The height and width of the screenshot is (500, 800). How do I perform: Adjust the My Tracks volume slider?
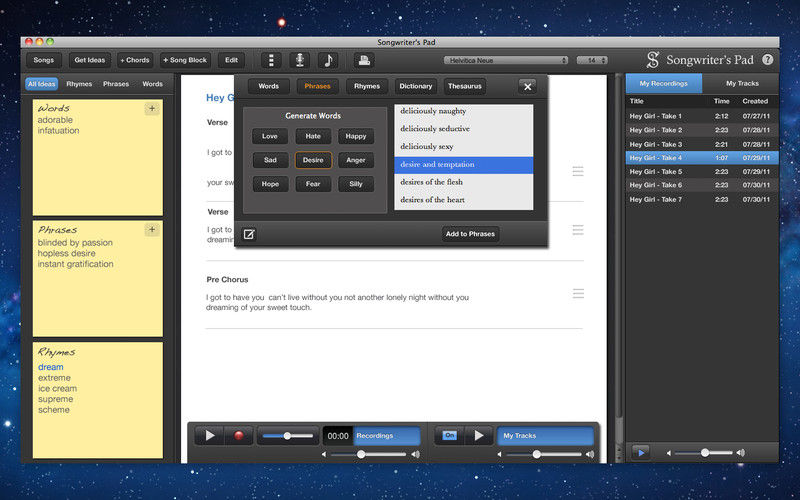[543, 454]
